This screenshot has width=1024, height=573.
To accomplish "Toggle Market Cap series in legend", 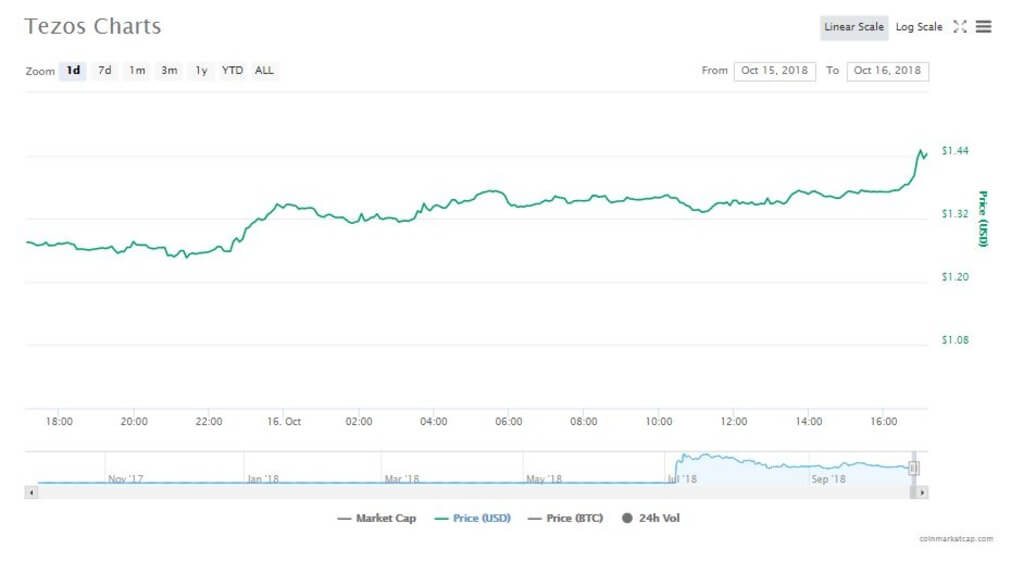I will [x=376, y=518].
